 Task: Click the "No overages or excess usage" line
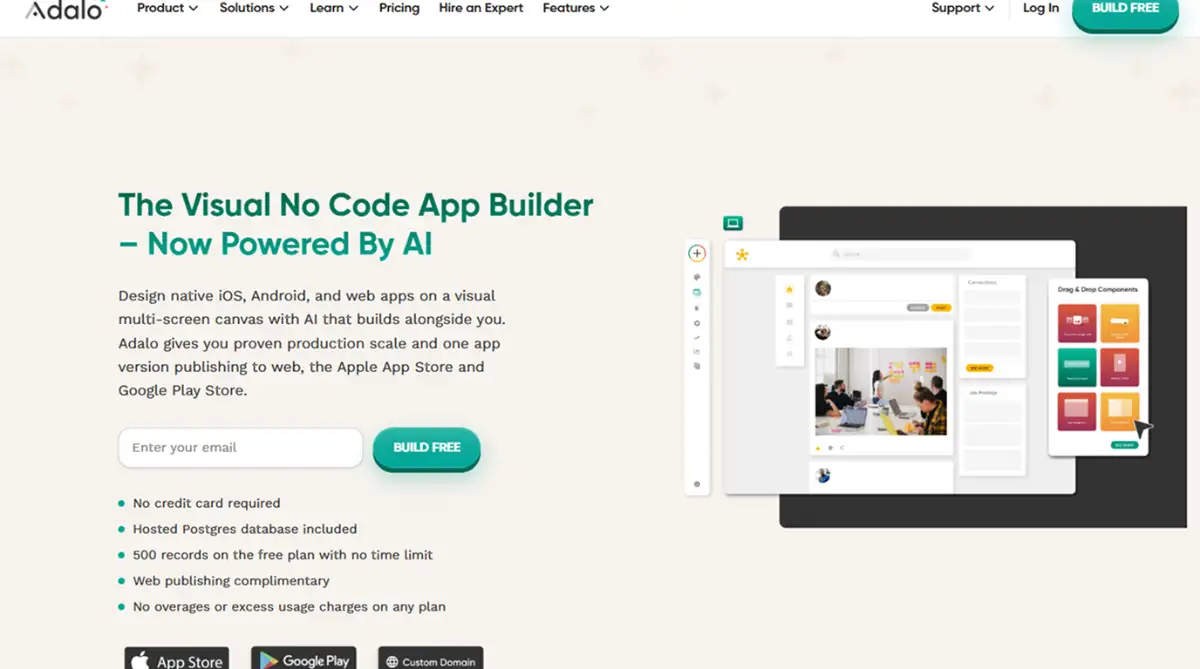[289, 607]
